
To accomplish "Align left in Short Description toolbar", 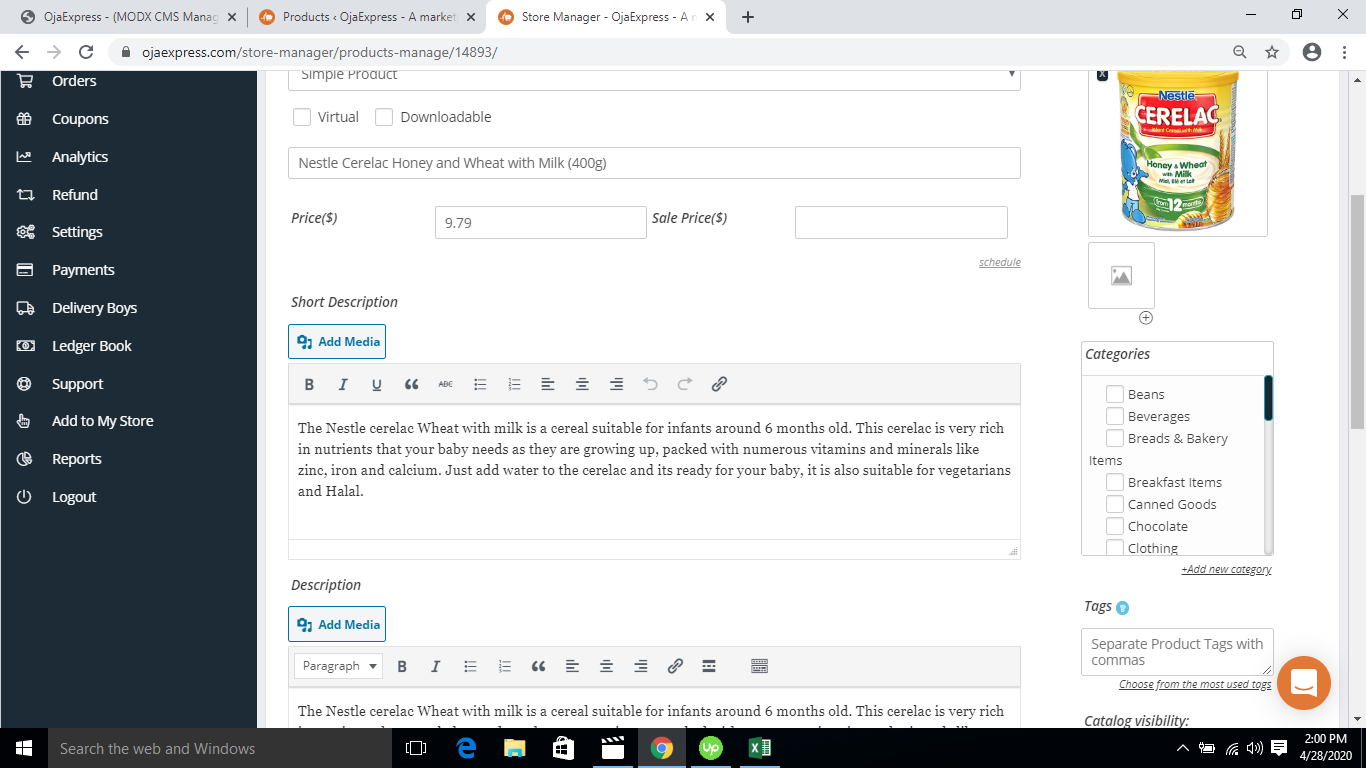I will (x=548, y=384).
